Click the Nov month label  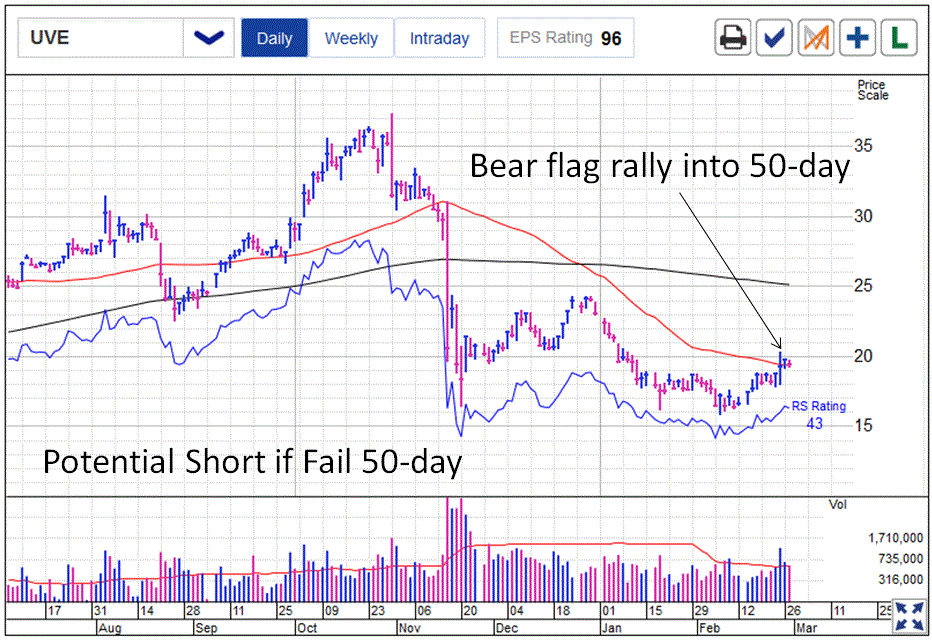[410, 628]
